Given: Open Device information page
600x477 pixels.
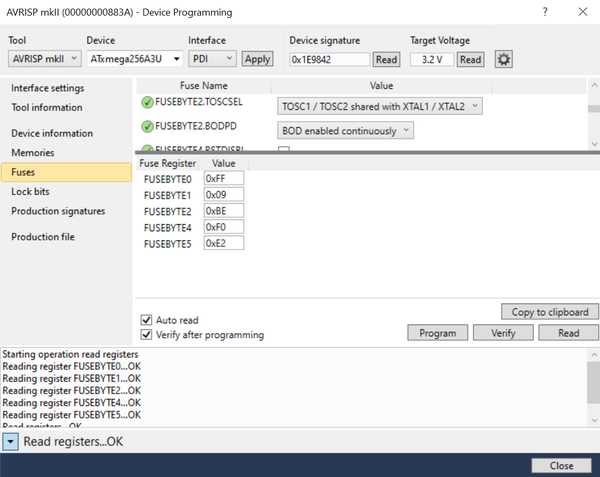Looking at the screenshot, I should tap(52, 133).
